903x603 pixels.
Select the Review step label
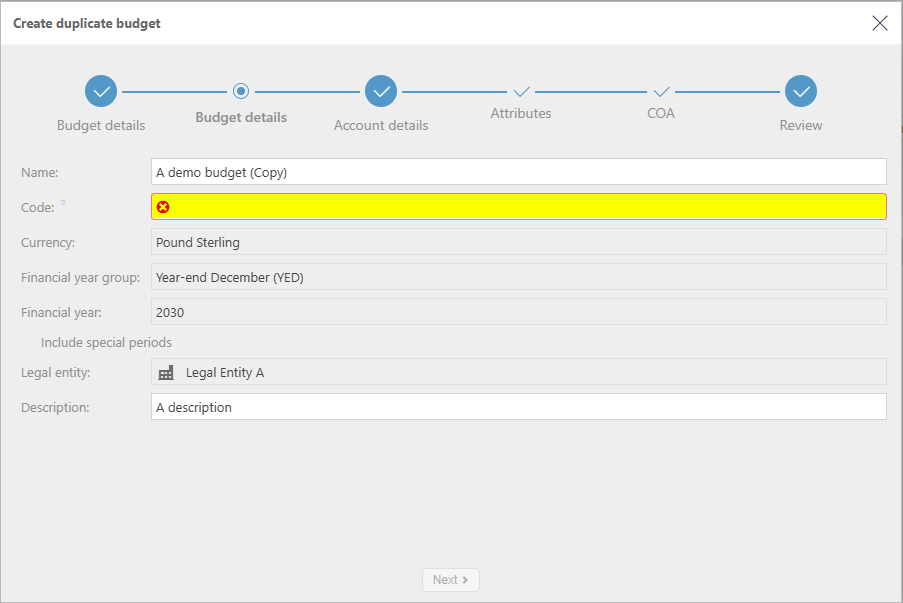tap(801, 126)
